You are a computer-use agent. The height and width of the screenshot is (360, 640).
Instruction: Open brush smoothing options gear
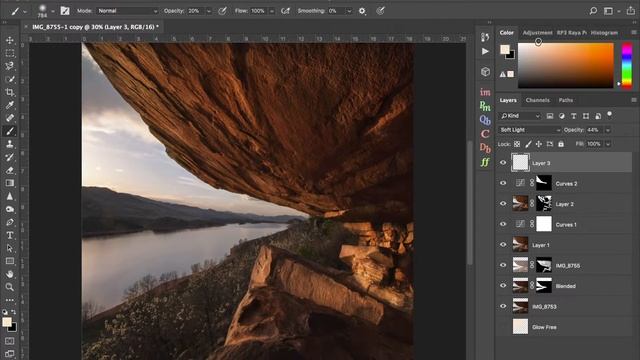tap(362, 11)
